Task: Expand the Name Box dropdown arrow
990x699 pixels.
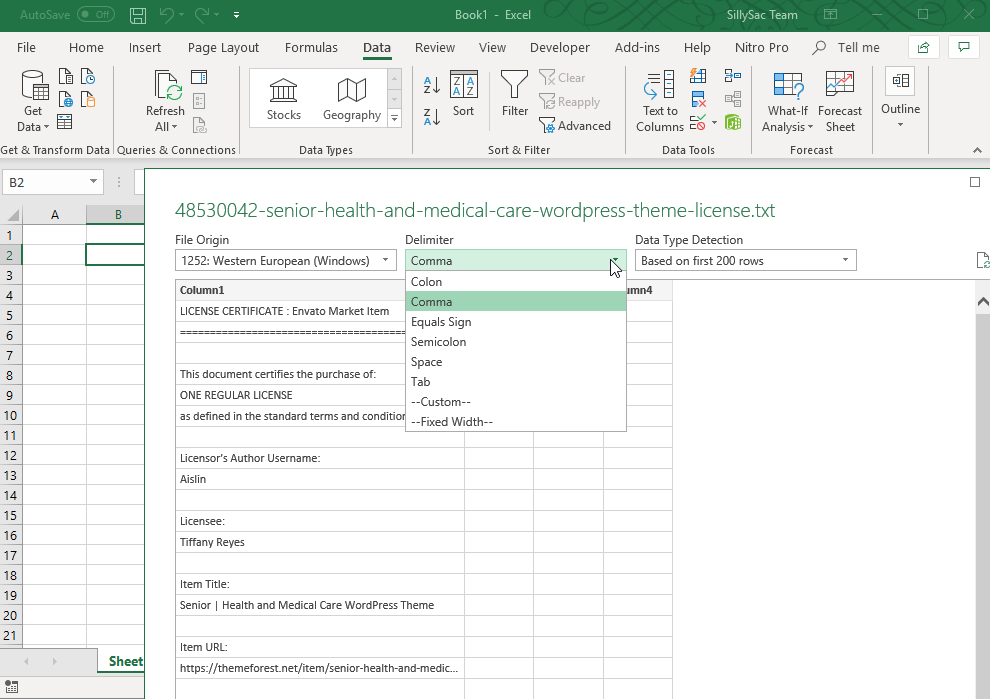Action: 93,182
